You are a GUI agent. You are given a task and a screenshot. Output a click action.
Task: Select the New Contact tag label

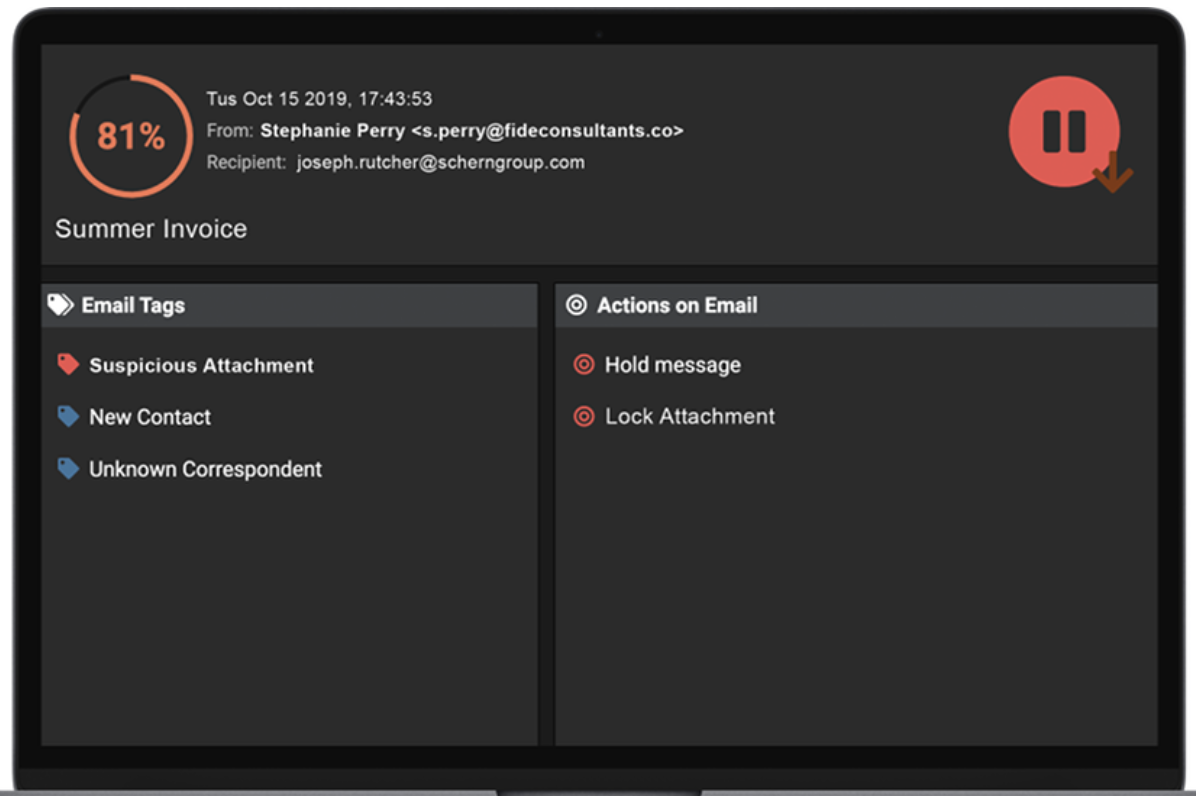point(150,418)
